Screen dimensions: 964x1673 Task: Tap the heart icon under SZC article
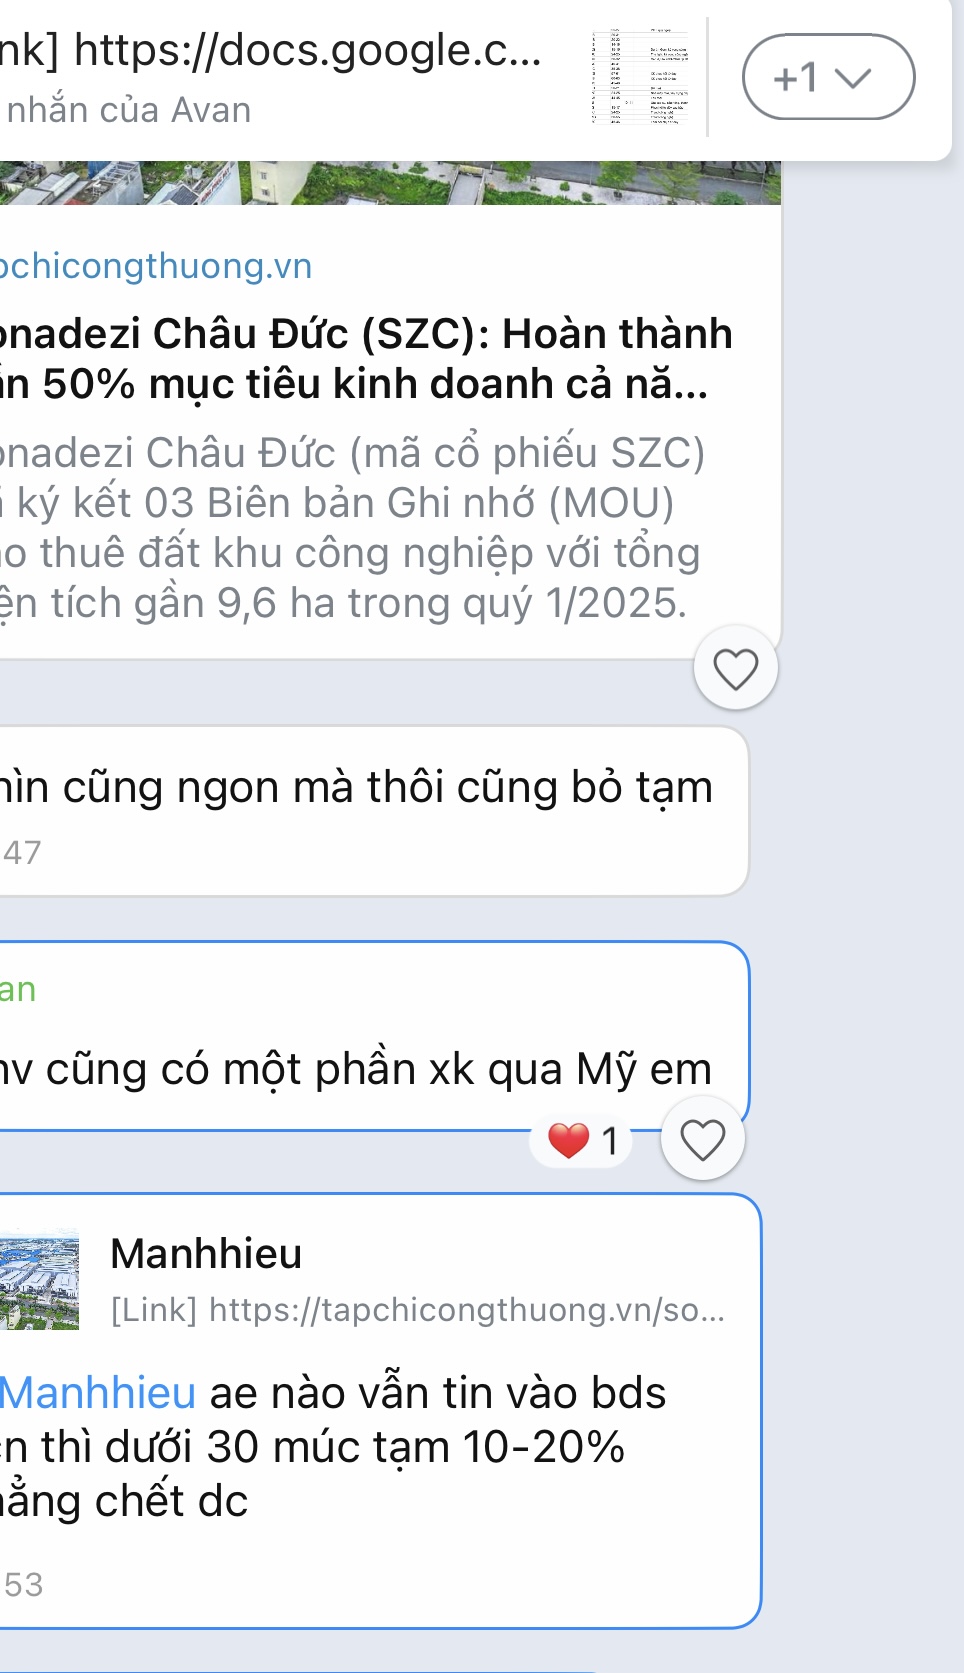[x=735, y=668]
